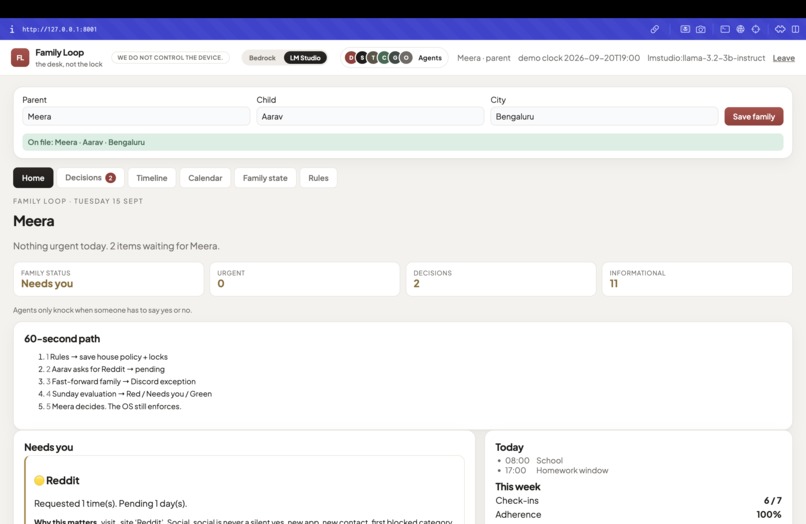Click the download tray icon in the blue bar
This screenshot has width=806, height=524.
[x=685, y=29]
